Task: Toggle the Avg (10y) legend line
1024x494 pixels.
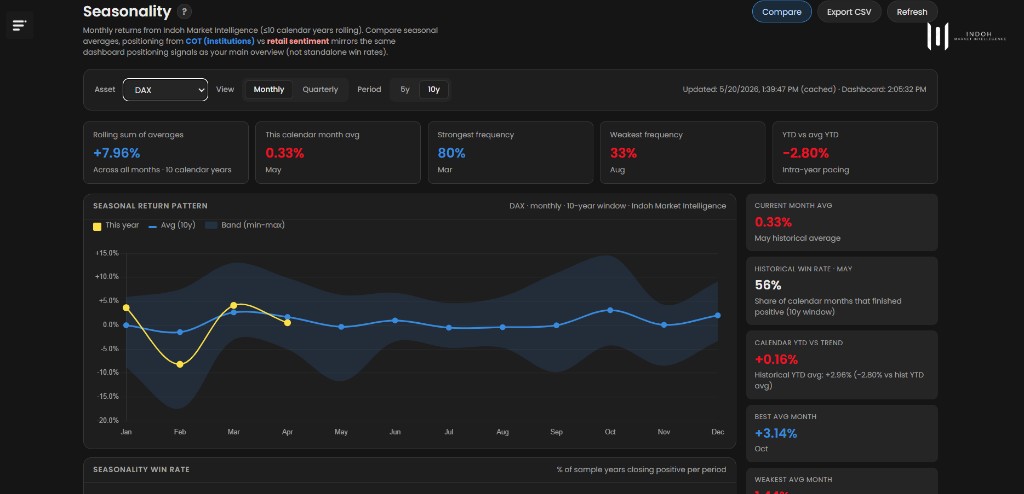Action: [x=153, y=226]
